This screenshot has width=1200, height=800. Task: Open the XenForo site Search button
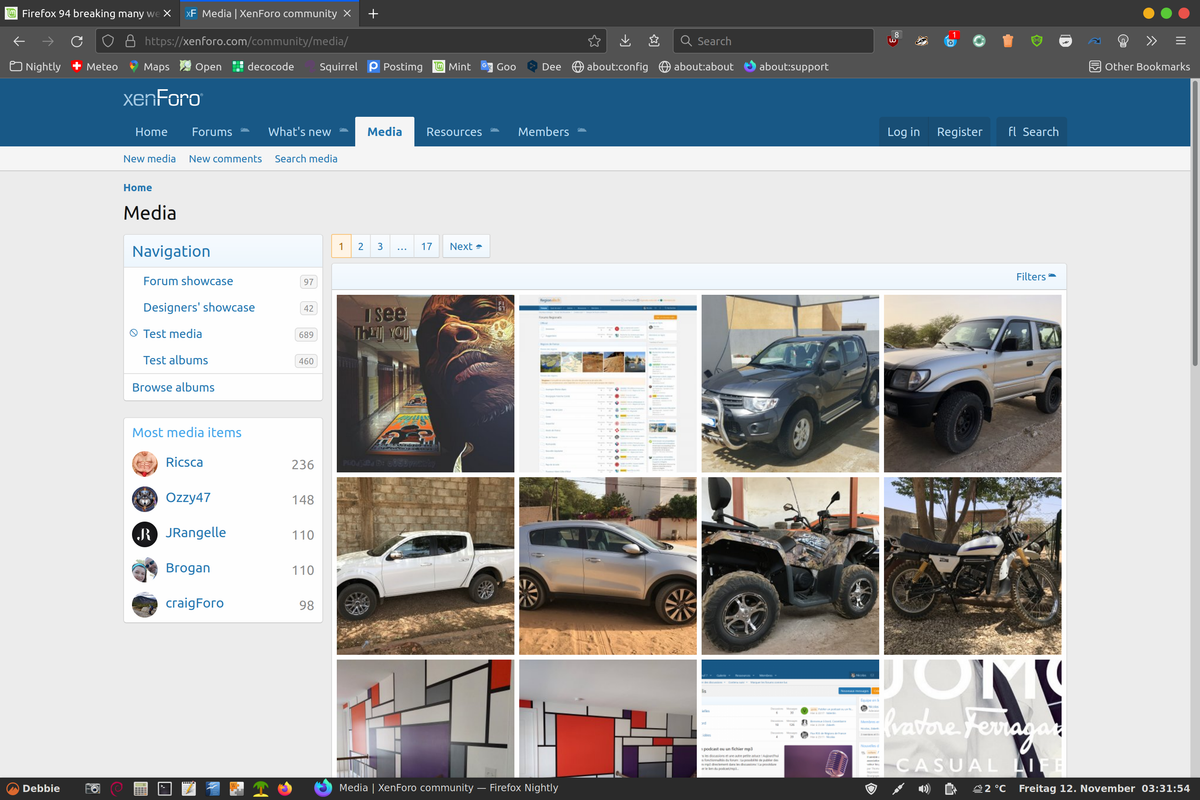tap(1033, 132)
